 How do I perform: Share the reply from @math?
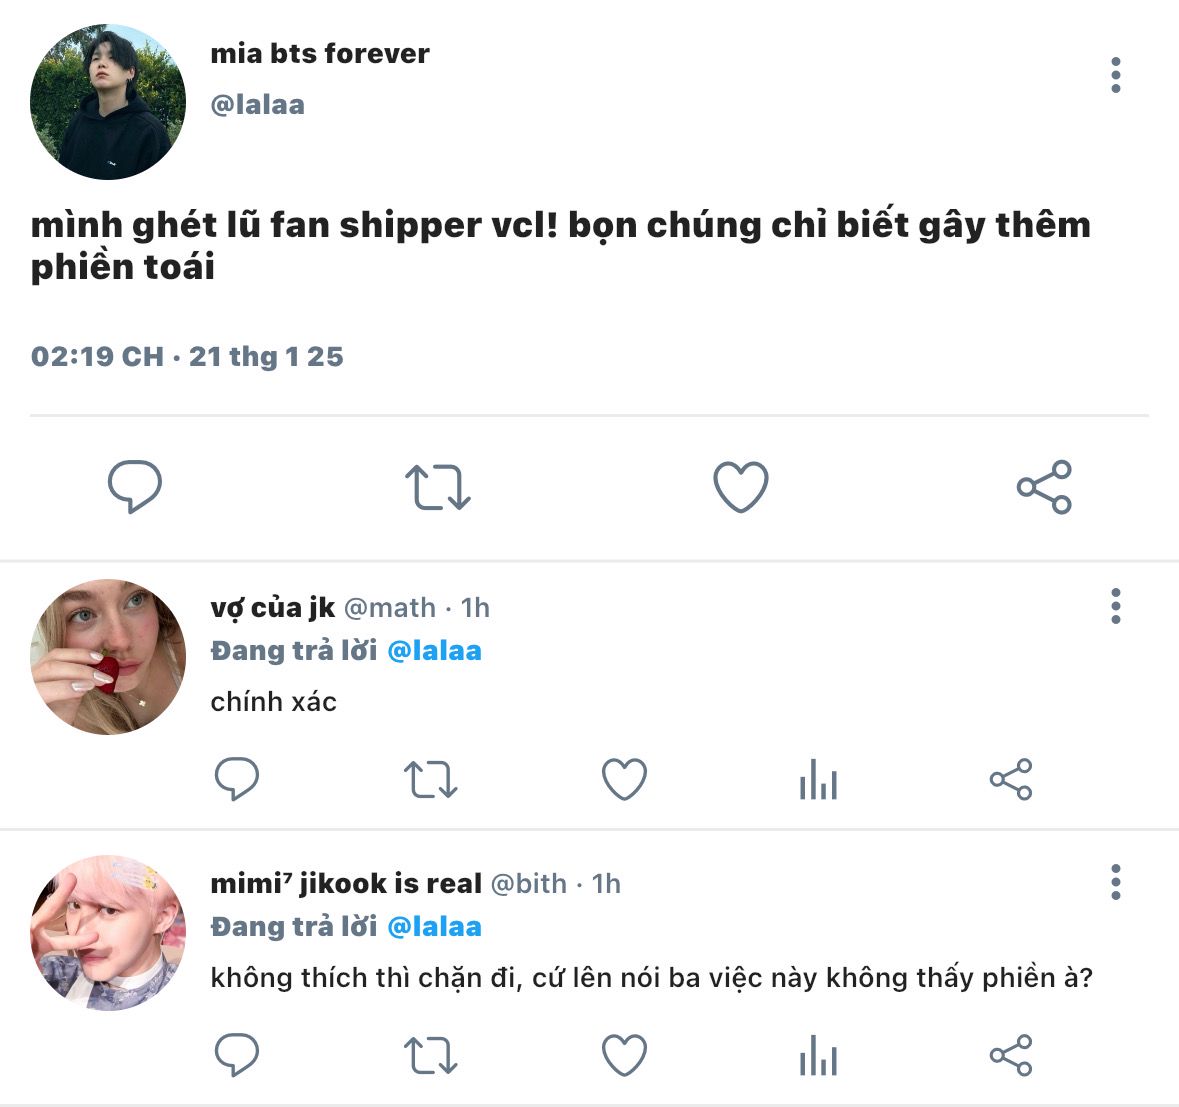(x=1011, y=779)
